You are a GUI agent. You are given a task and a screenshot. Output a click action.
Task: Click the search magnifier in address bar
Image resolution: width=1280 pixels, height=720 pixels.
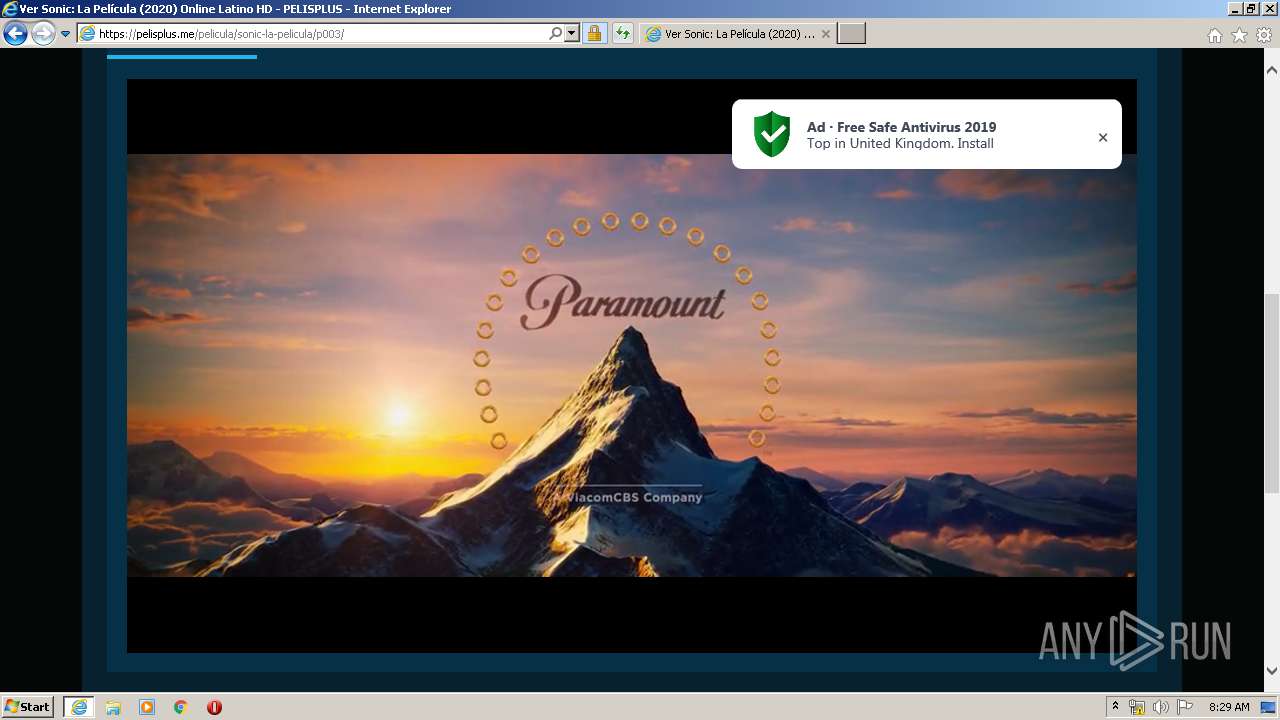(x=556, y=34)
